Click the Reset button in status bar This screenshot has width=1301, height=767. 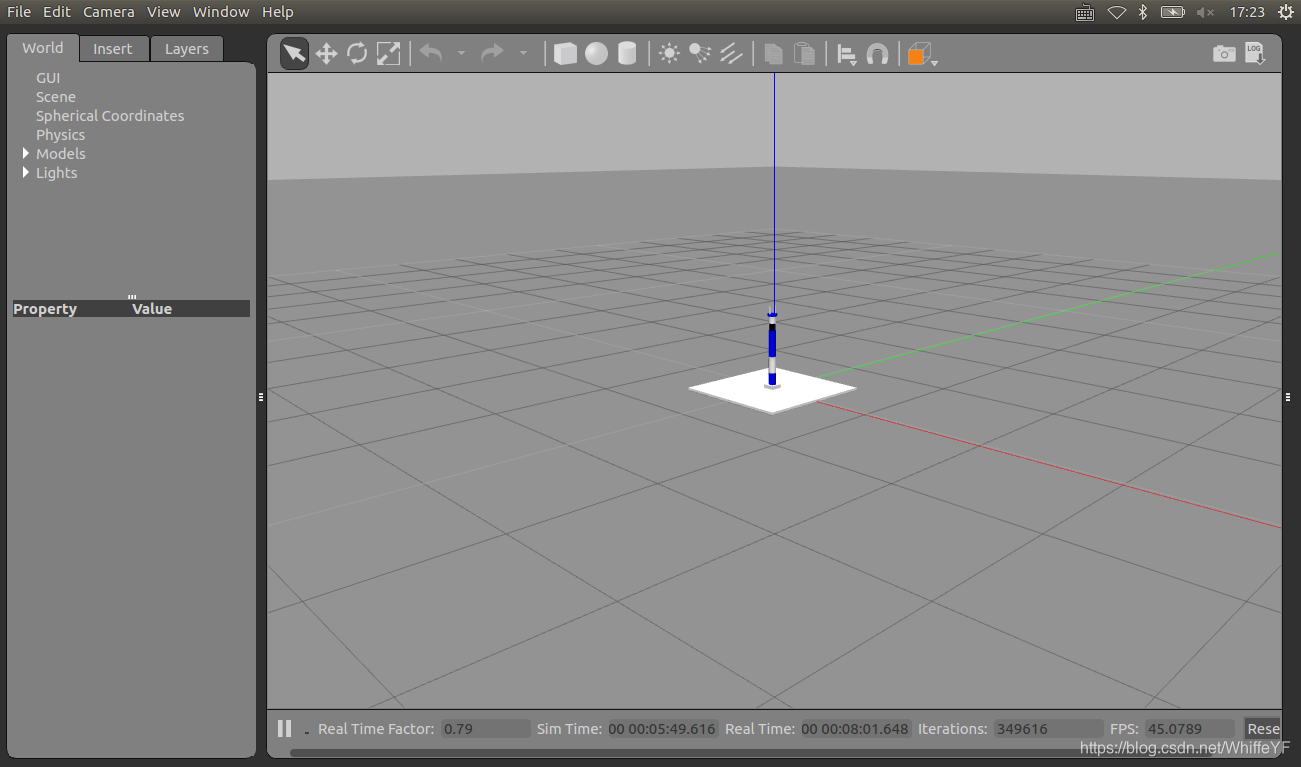(x=1262, y=728)
